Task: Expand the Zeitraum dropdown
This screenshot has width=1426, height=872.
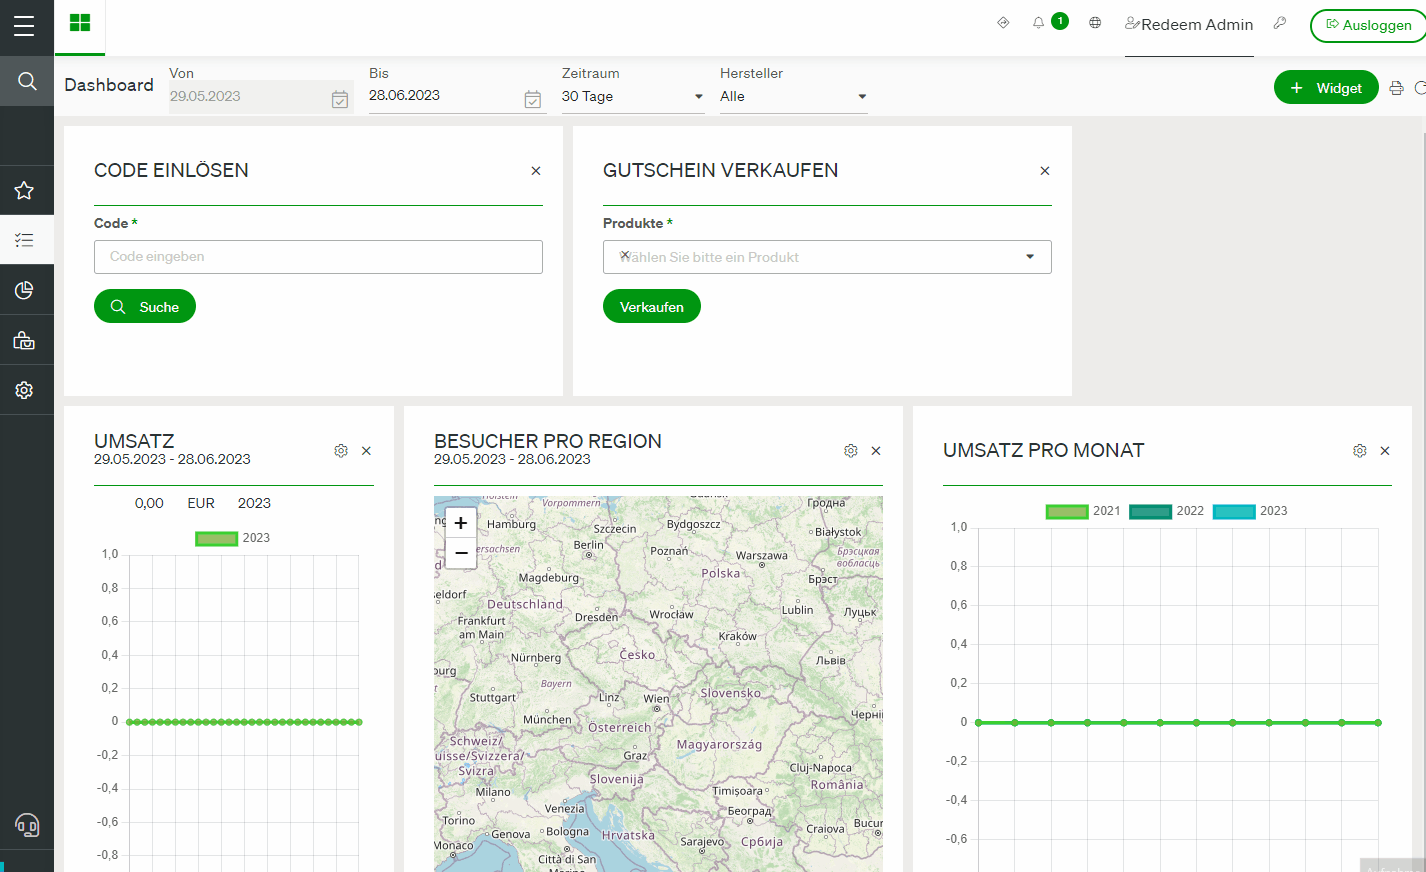Action: tap(633, 97)
